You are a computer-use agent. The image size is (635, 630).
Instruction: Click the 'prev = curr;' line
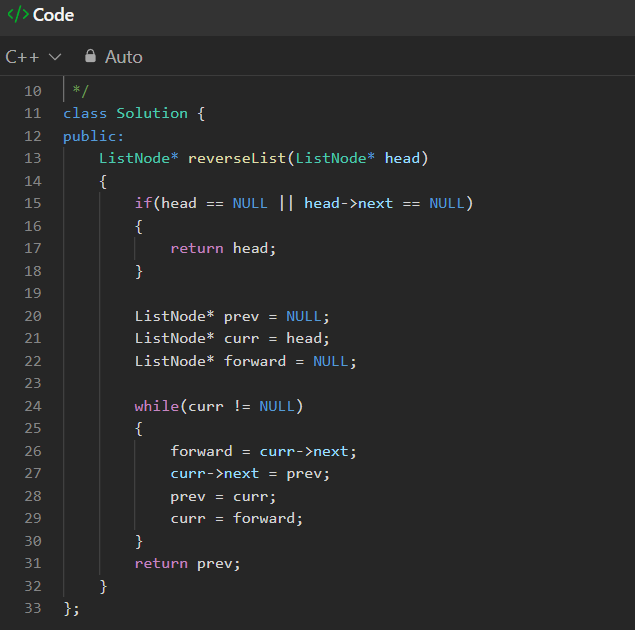(x=223, y=496)
